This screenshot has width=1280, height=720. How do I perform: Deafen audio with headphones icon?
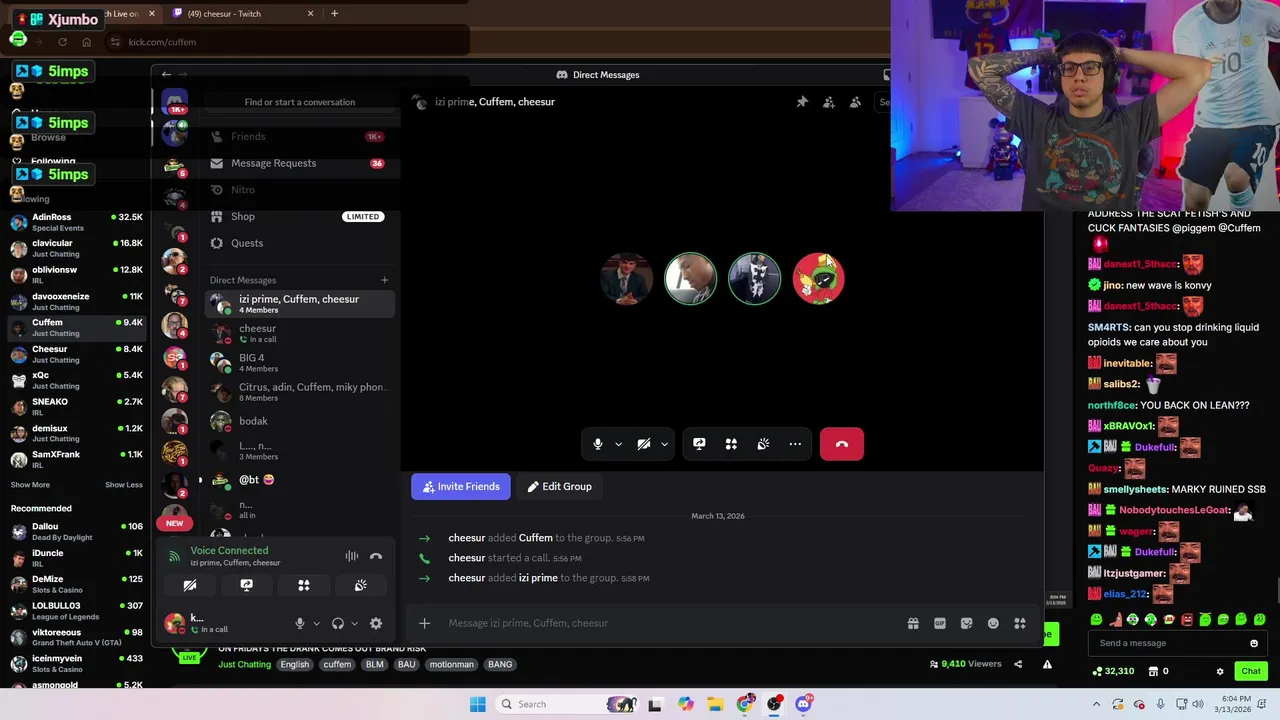click(x=338, y=623)
